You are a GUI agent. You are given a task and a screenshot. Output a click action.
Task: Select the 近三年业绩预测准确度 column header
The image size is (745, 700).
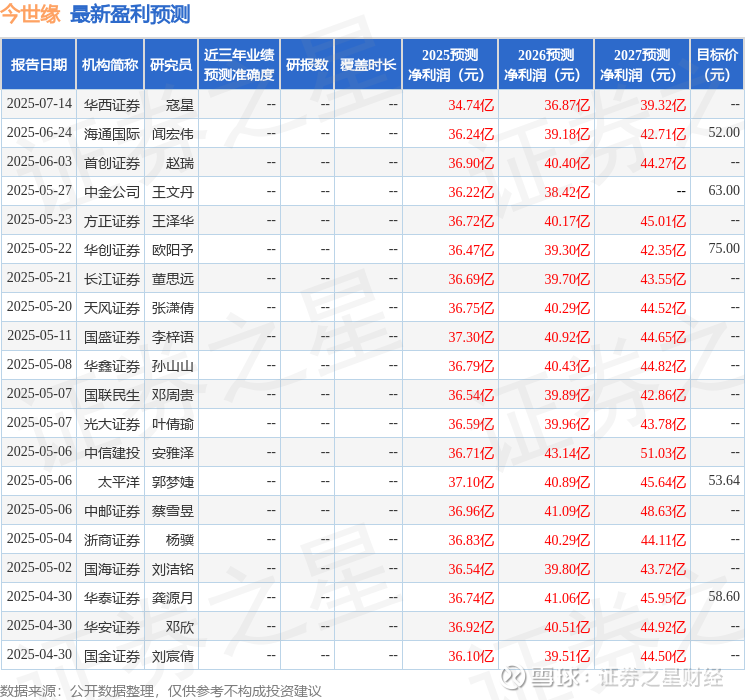(239, 65)
